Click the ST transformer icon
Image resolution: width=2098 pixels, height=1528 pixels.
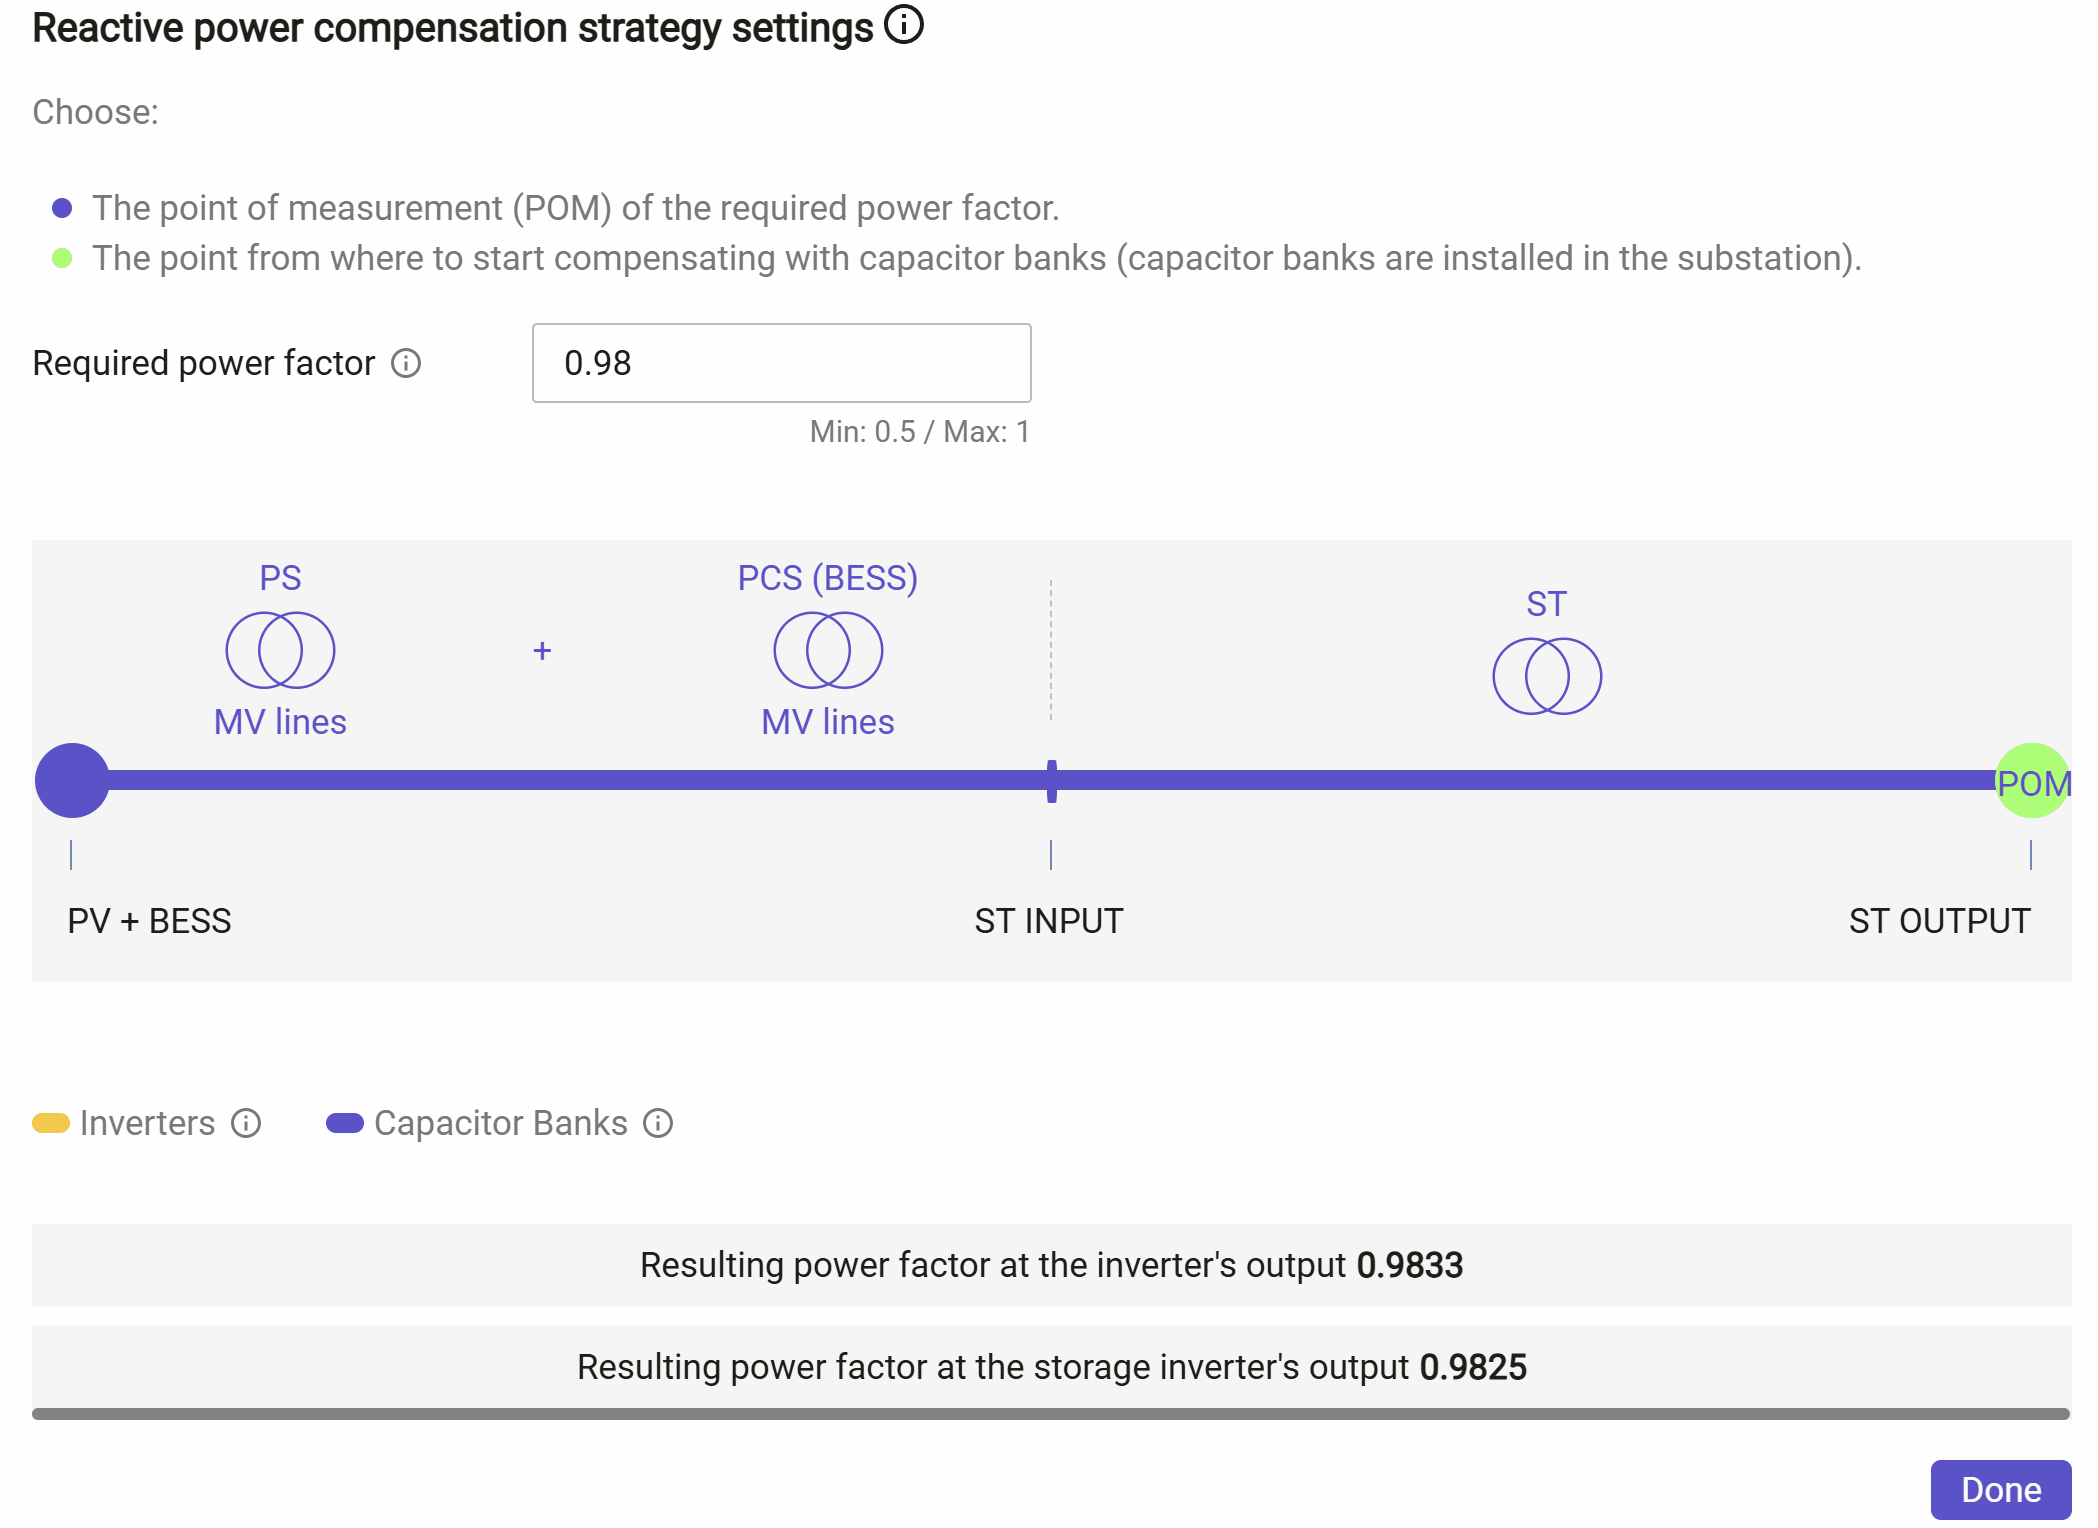(x=1547, y=676)
